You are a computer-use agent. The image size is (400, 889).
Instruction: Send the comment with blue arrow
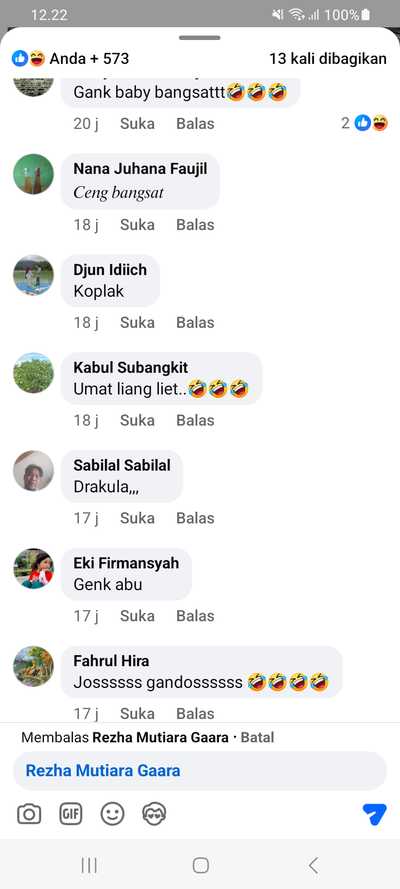pyautogui.click(x=375, y=814)
